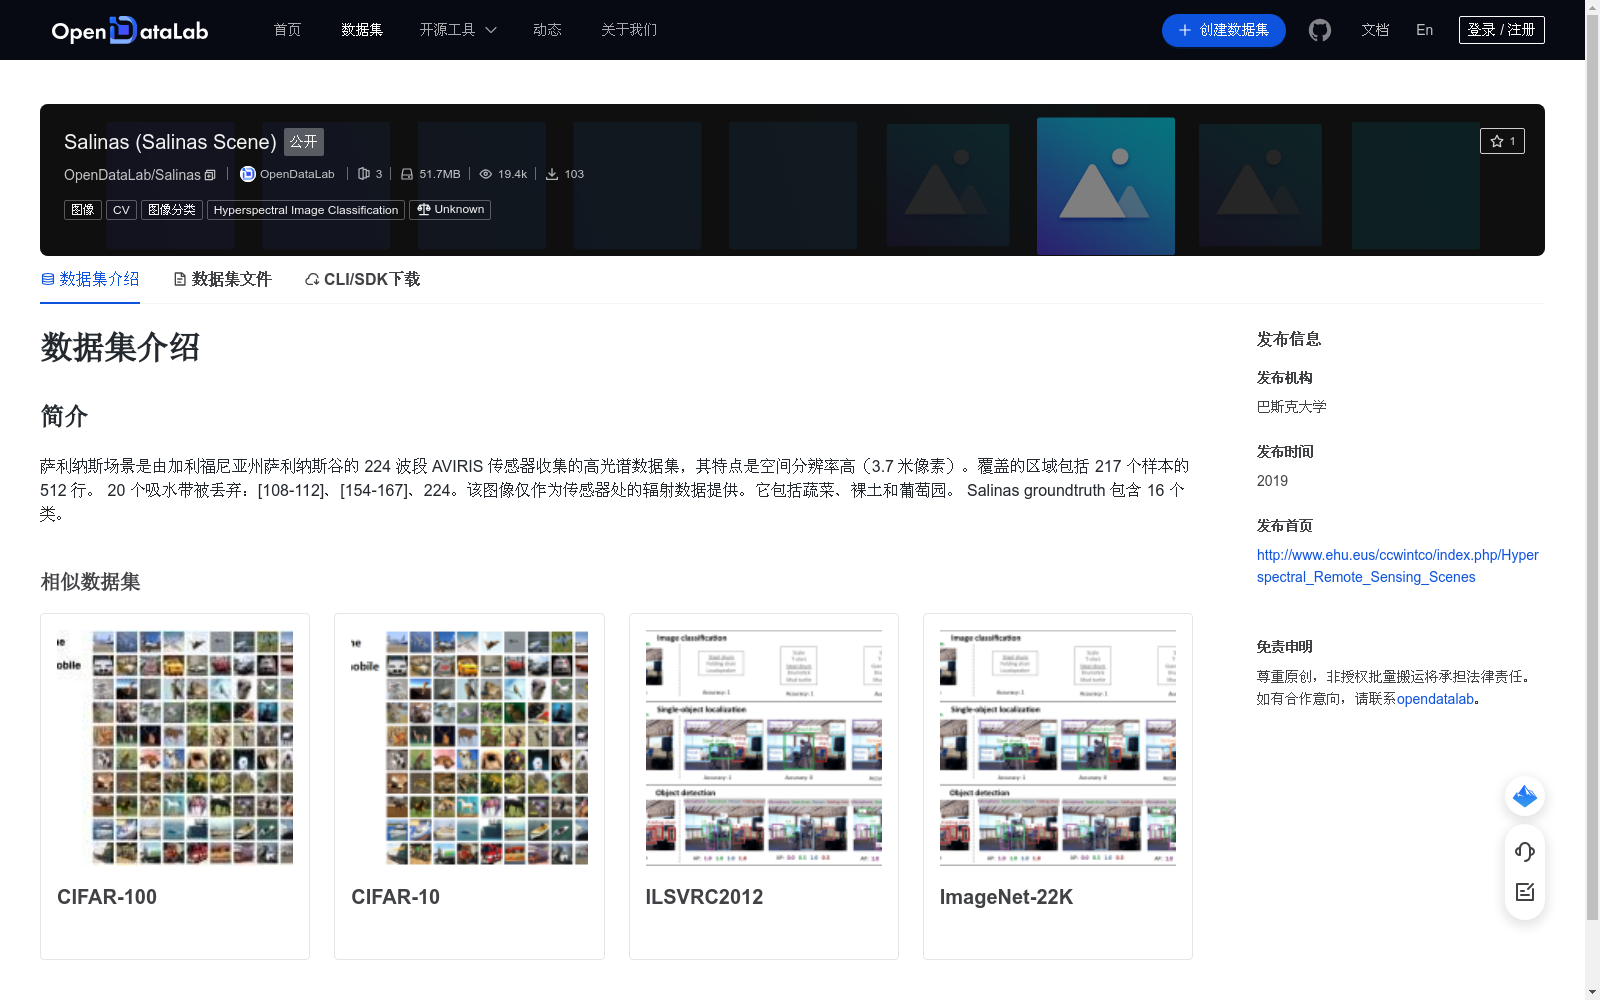Click the Hyperspectral Image Classification tag
This screenshot has width=1600, height=1000.
point(306,210)
